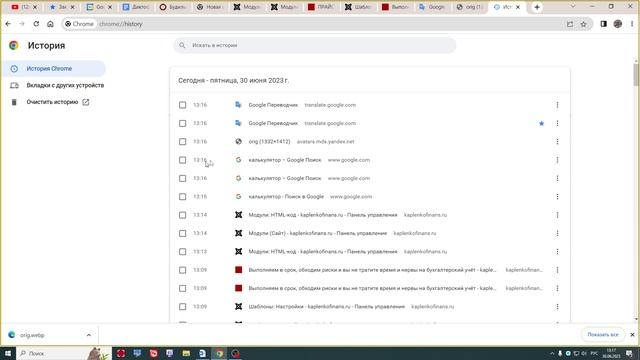Select История Chrome in sidebar
Screen dimensions: 640x360
coord(54,69)
